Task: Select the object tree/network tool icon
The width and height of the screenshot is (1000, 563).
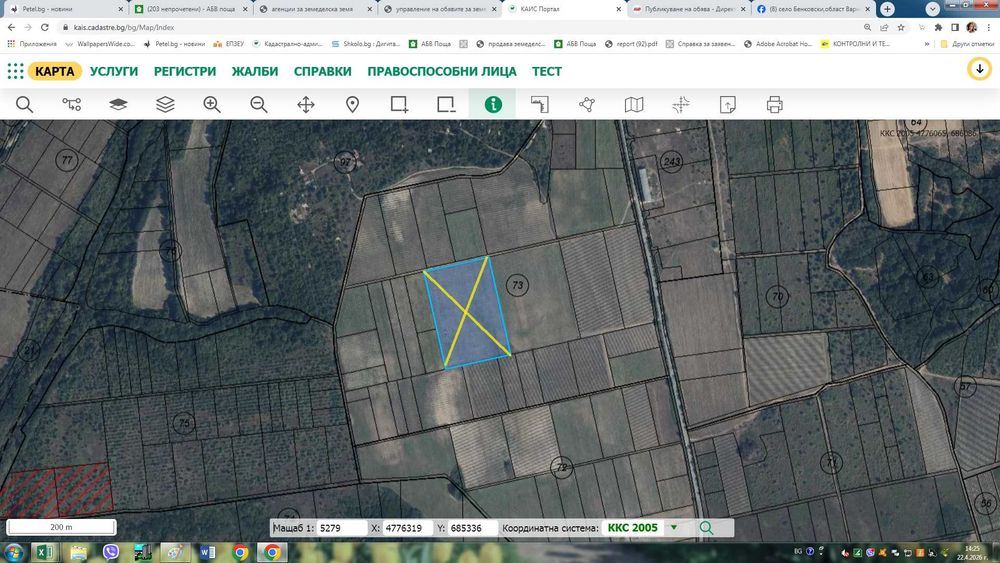Action: [71, 105]
